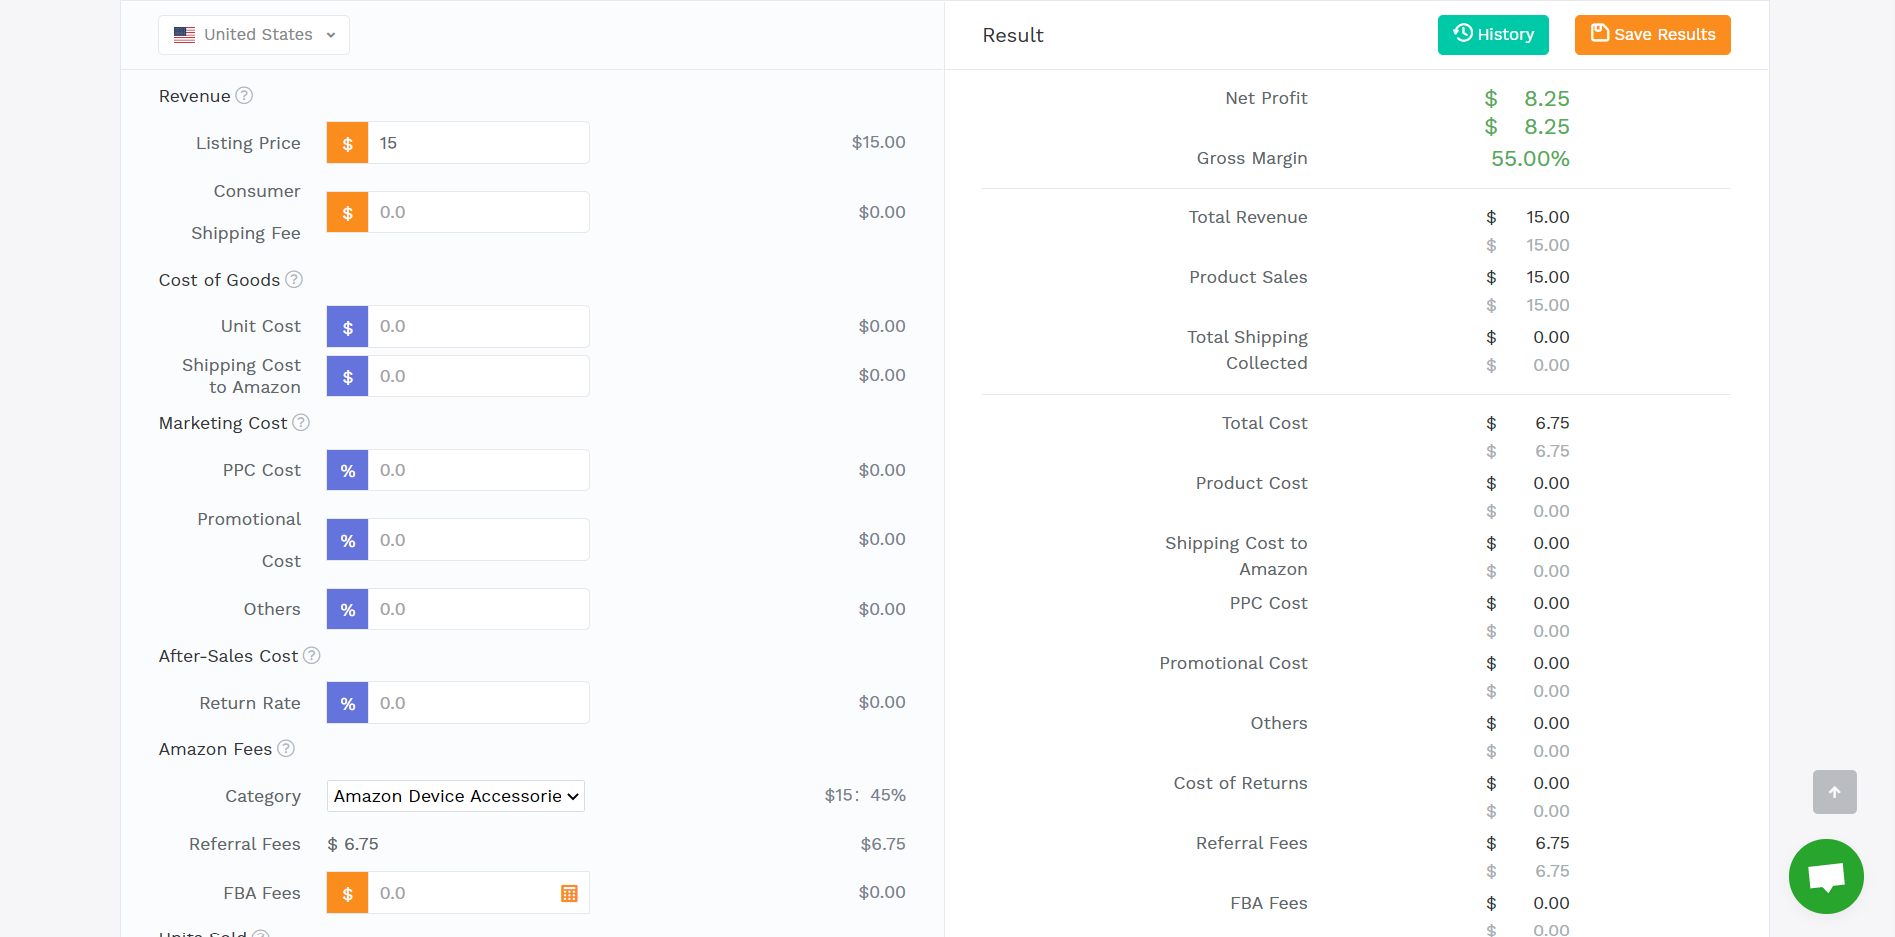Click the Marketing Cost help icon
Screen dimensions: 1895x937
[x=301, y=423]
